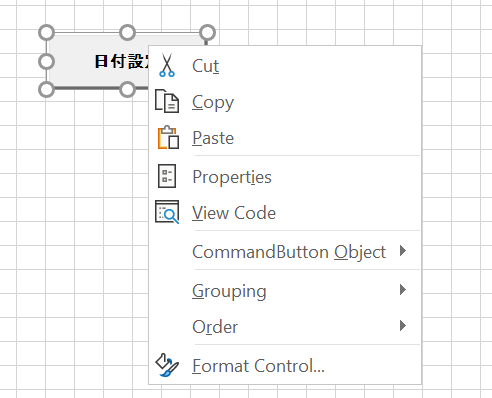Open Properties for the command button
Viewport: 492px width, 398px height.
click(x=285, y=176)
